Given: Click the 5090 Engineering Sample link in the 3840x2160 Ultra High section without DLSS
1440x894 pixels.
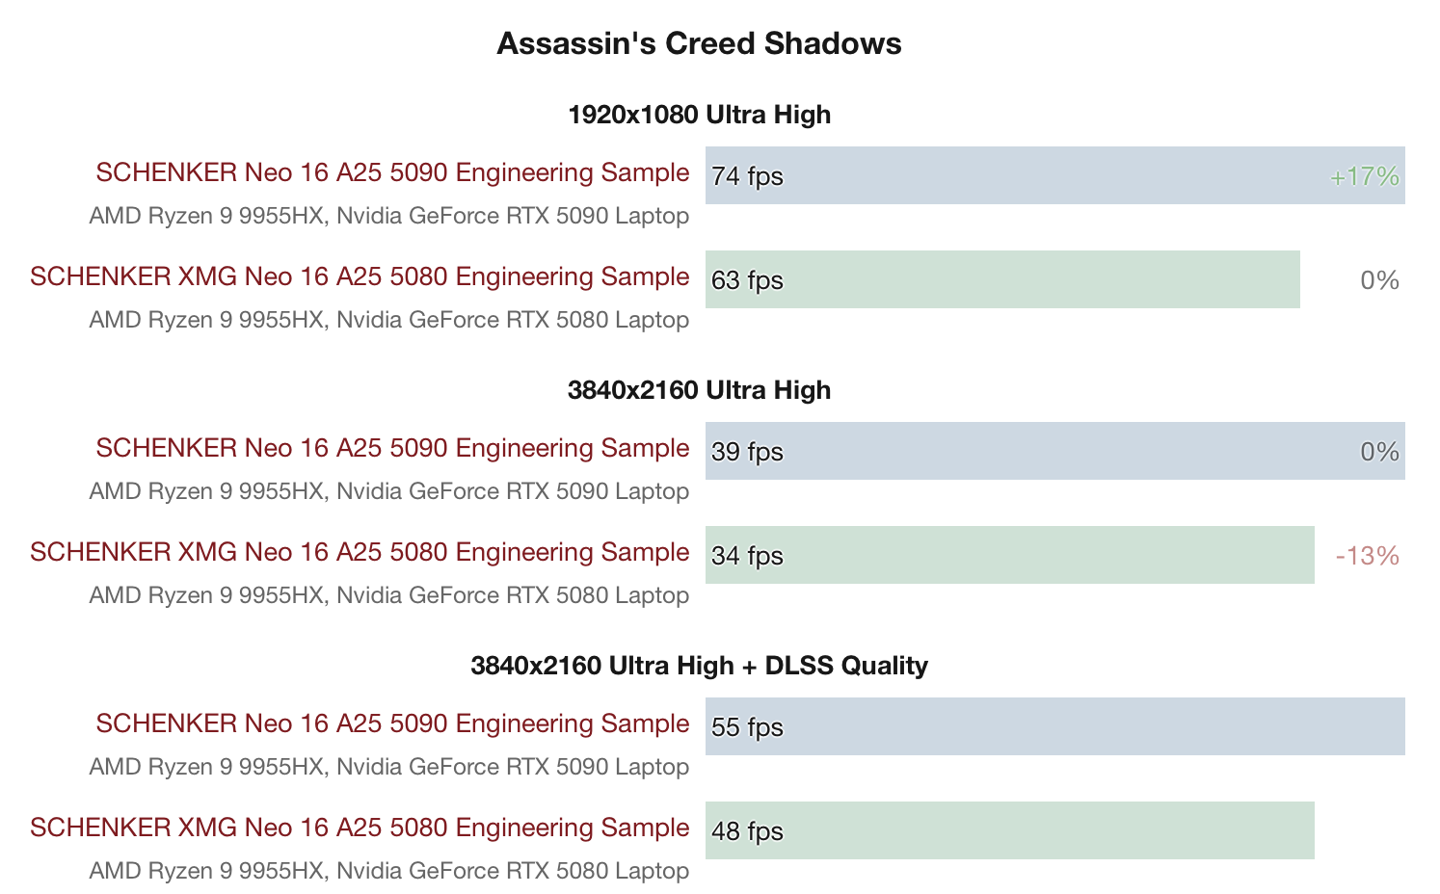Looking at the screenshot, I should tap(392, 449).
